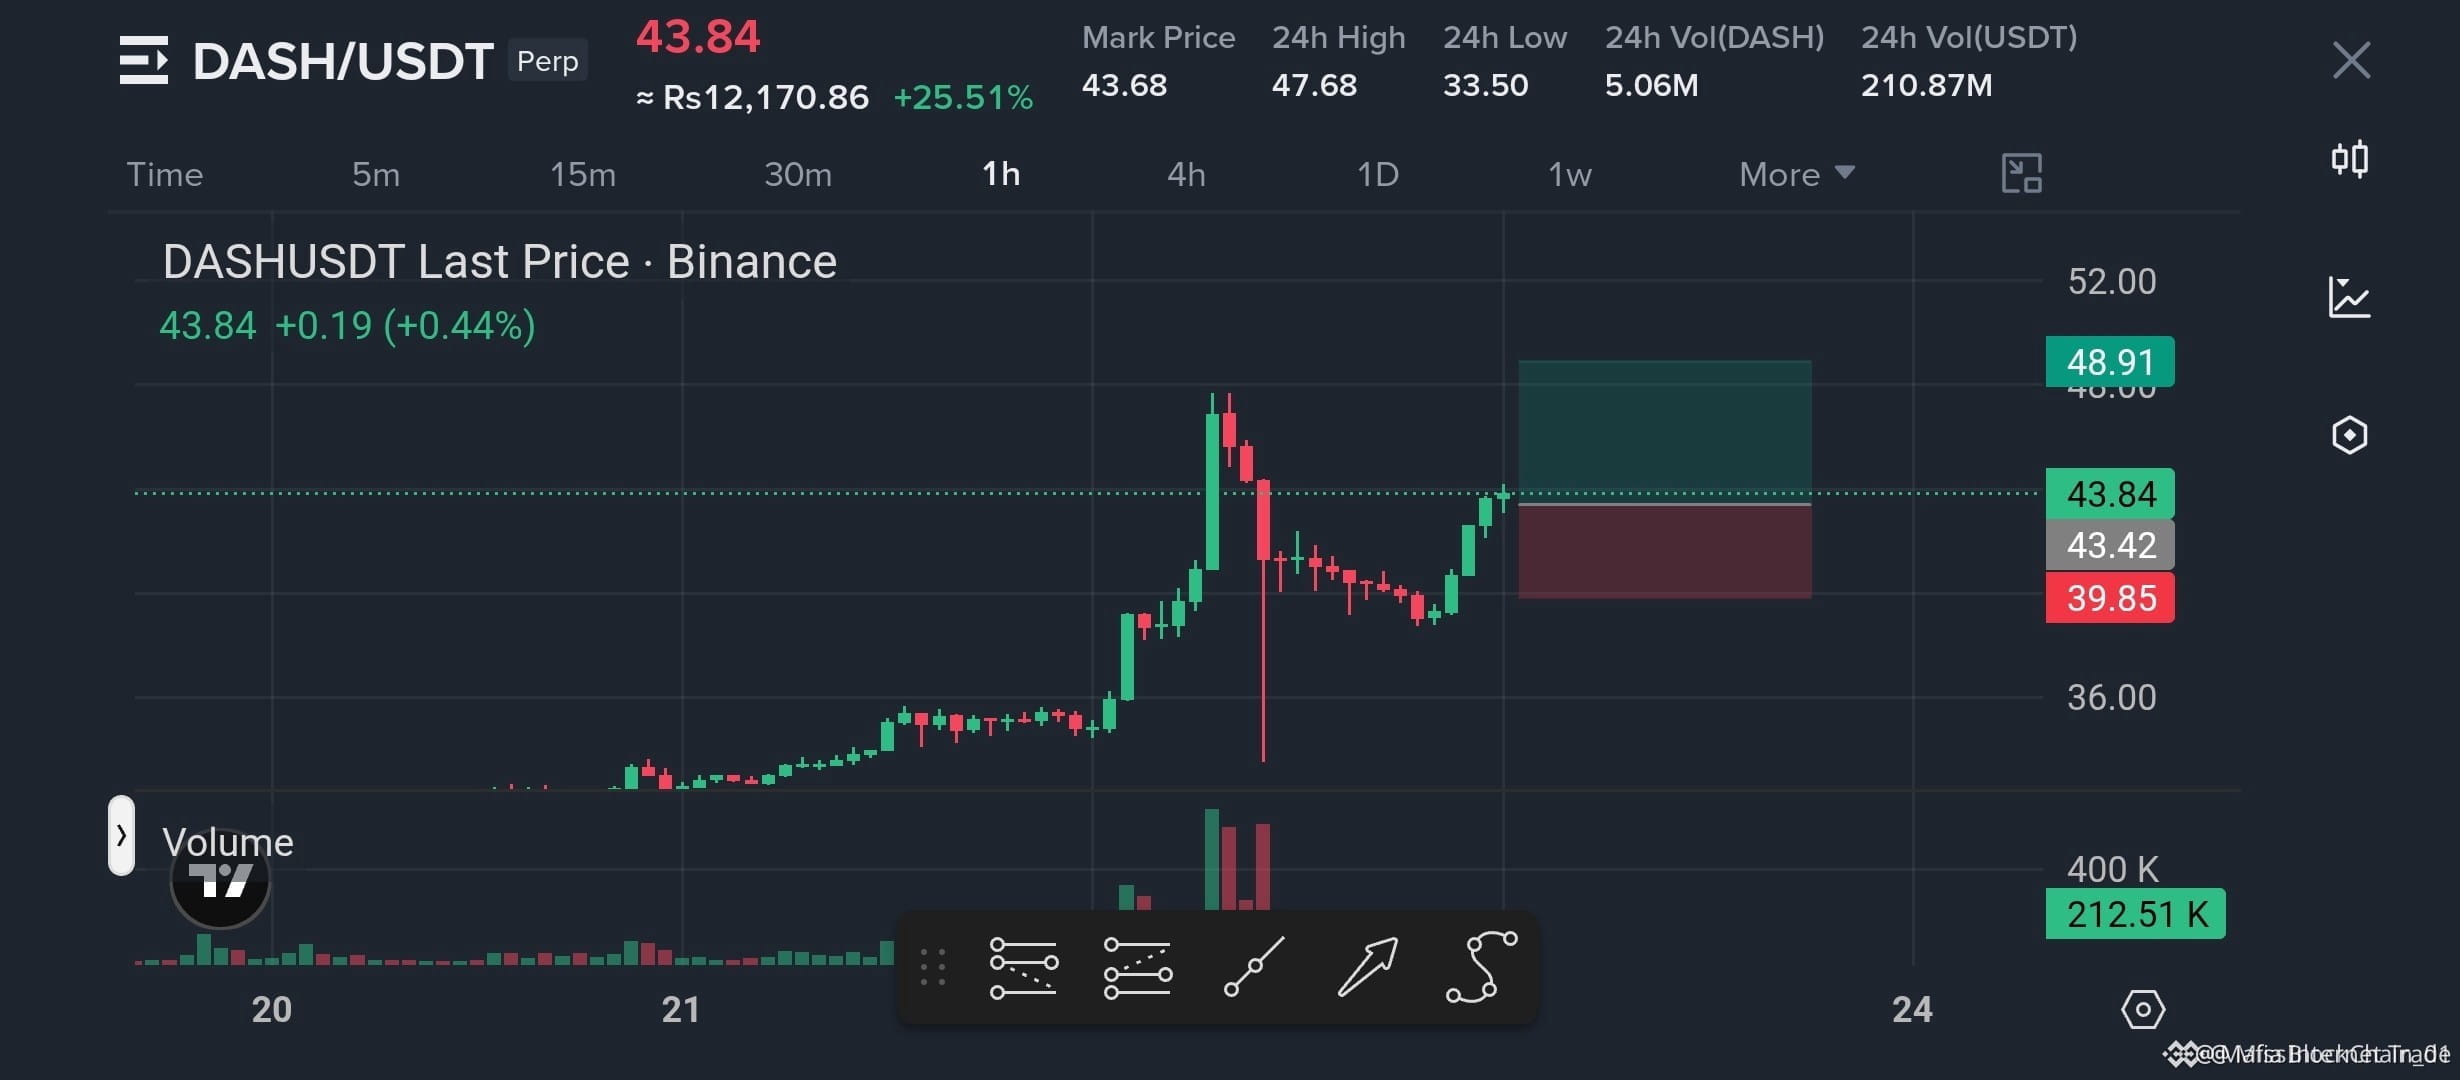Click the DASHUSDT Last Price Binance chart title

click(499, 262)
